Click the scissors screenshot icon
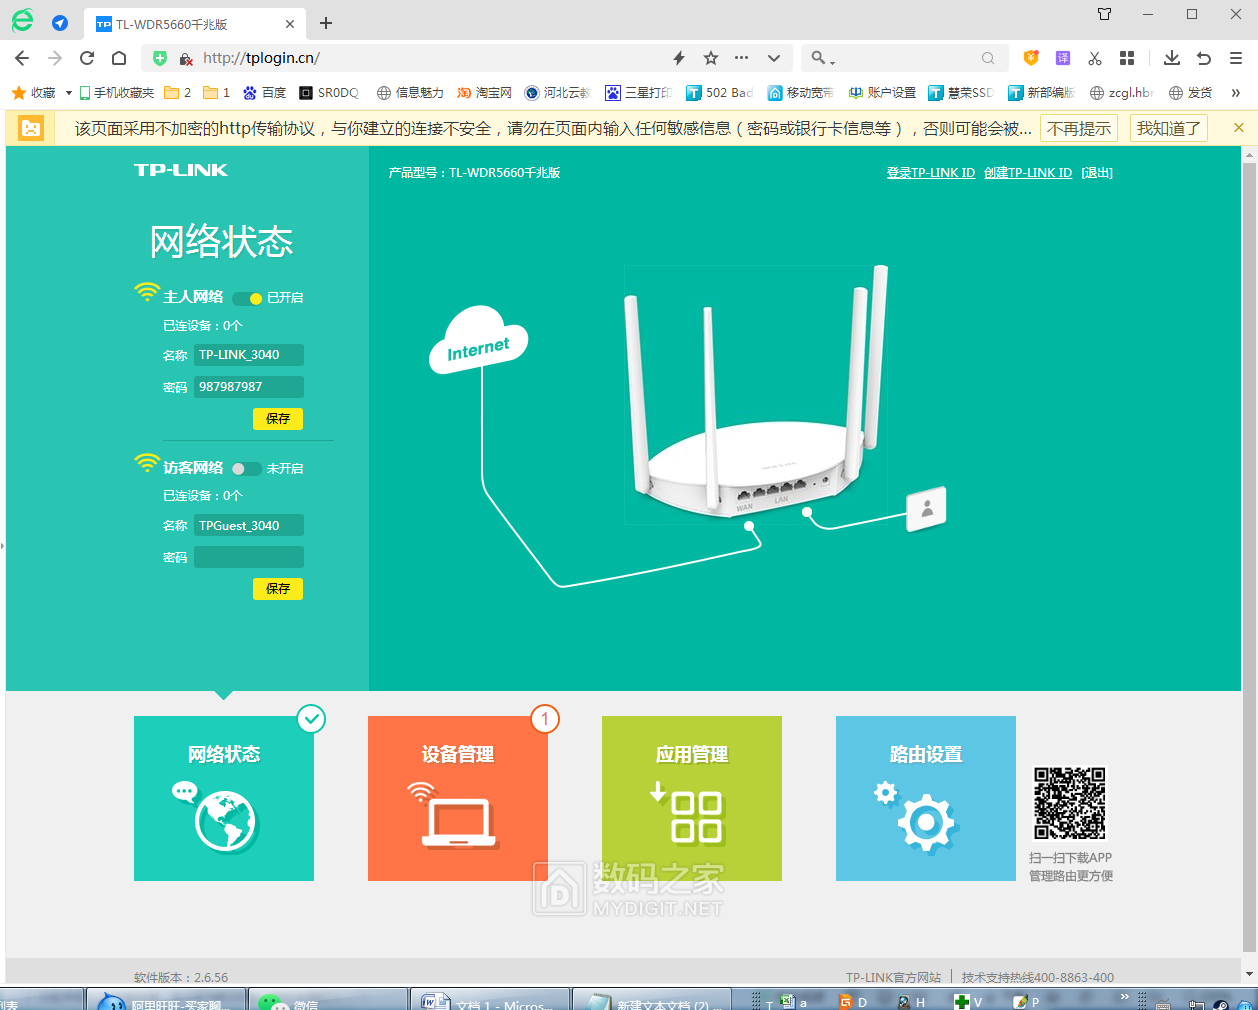This screenshot has height=1010, width=1258. (x=1095, y=58)
